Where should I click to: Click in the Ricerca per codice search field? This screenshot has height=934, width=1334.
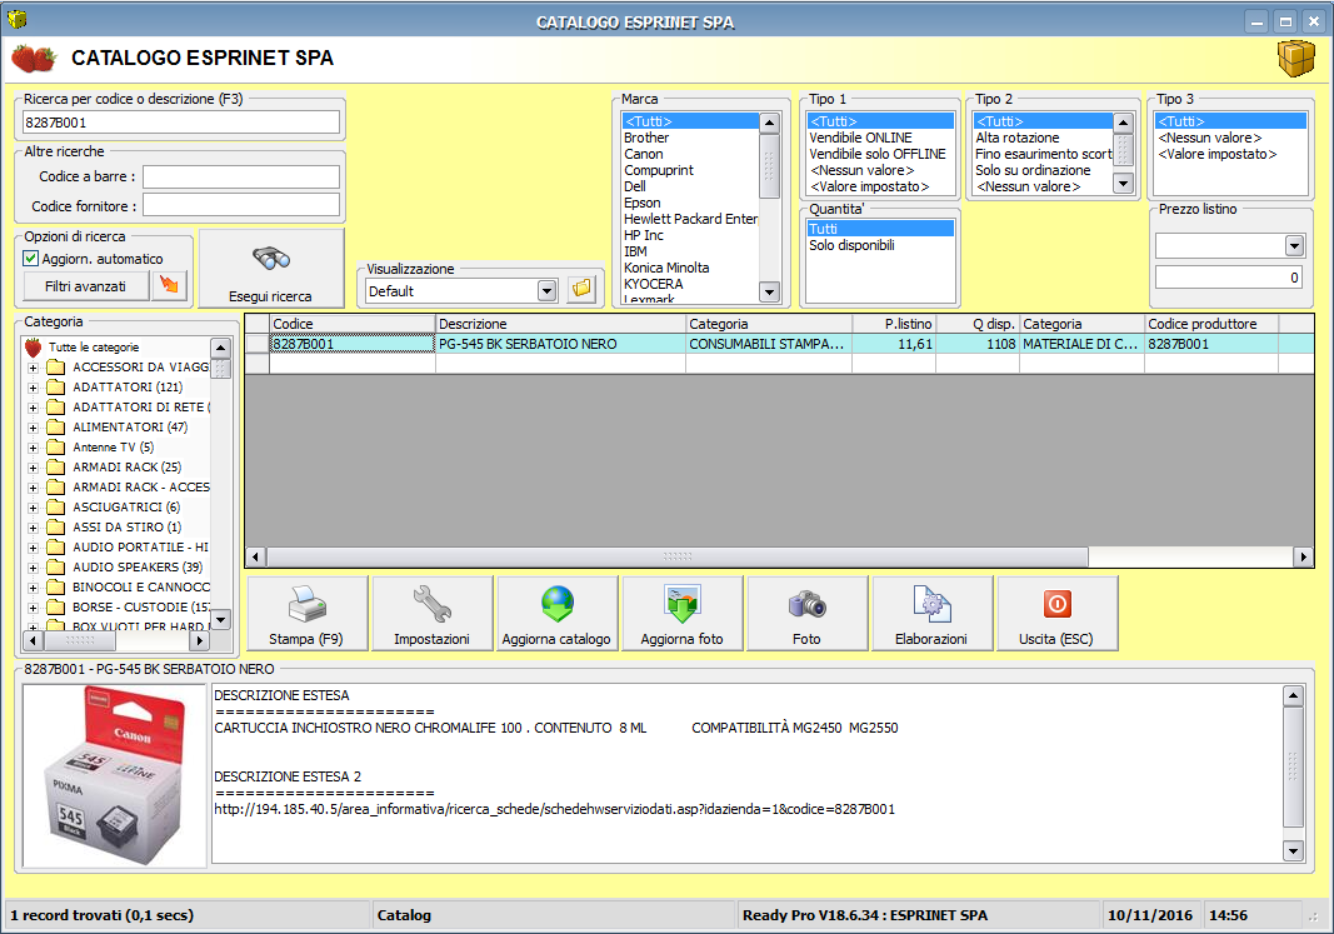181,122
